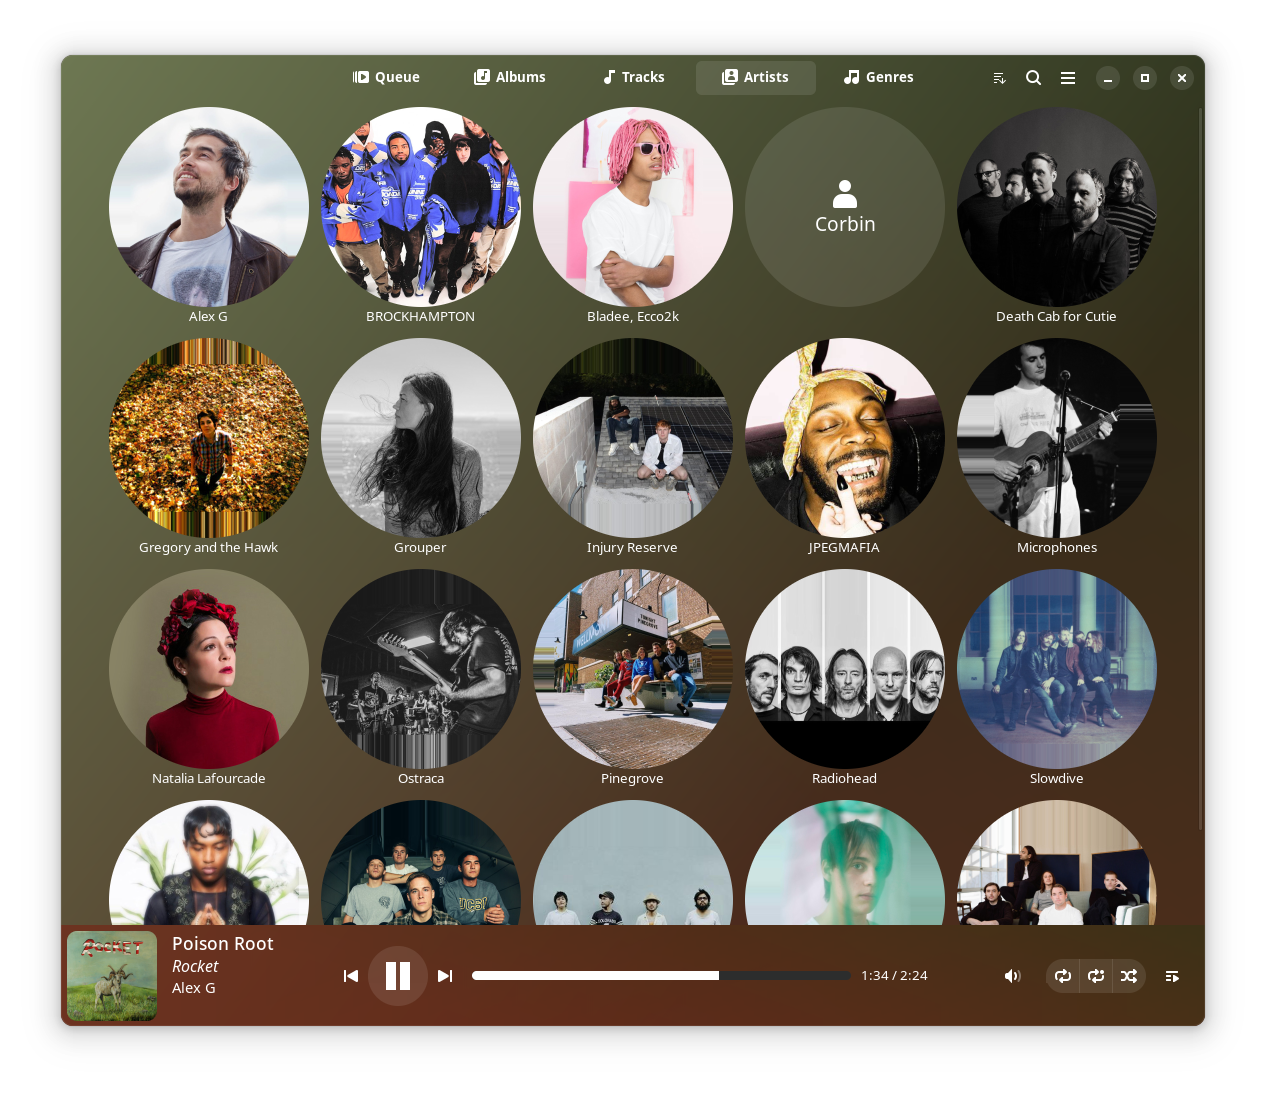Image resolution: width=1266 pixels, height=1093 pixels.
Task: Open the sort options icon in header
Action: pyautogui.click(x=999, y=78)
